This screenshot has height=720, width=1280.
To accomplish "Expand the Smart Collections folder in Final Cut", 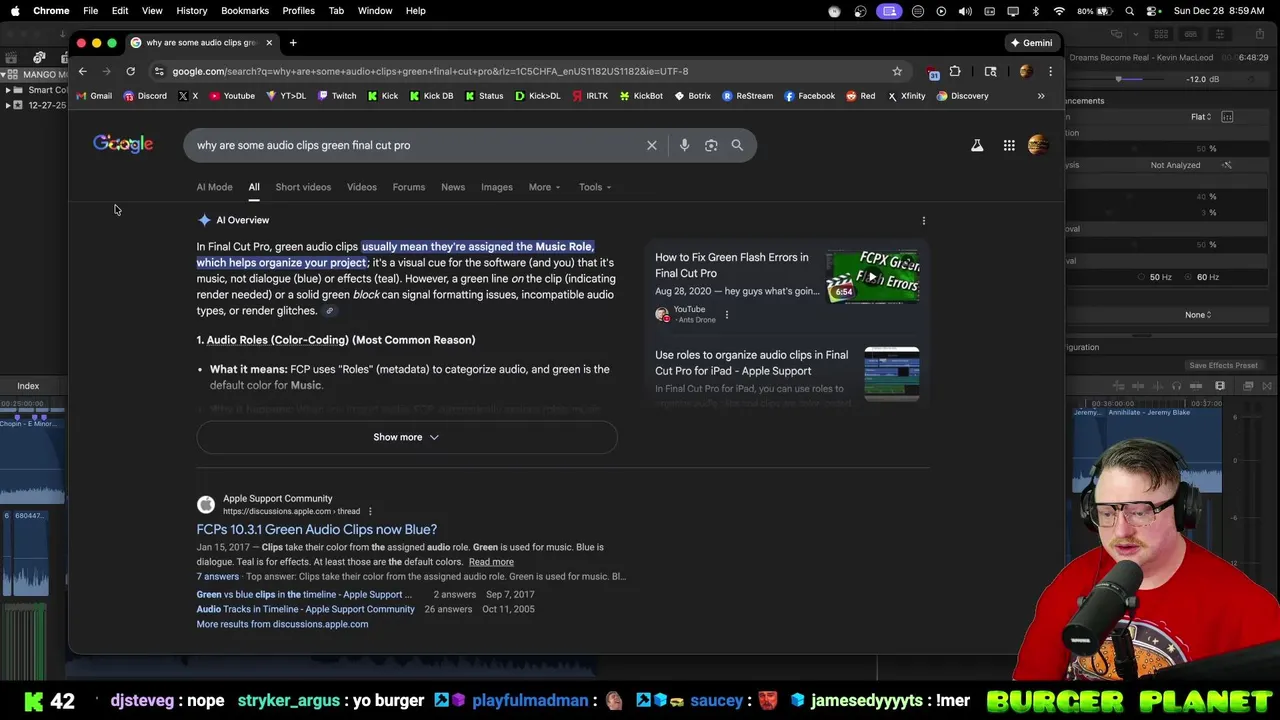I will point(8,90).
